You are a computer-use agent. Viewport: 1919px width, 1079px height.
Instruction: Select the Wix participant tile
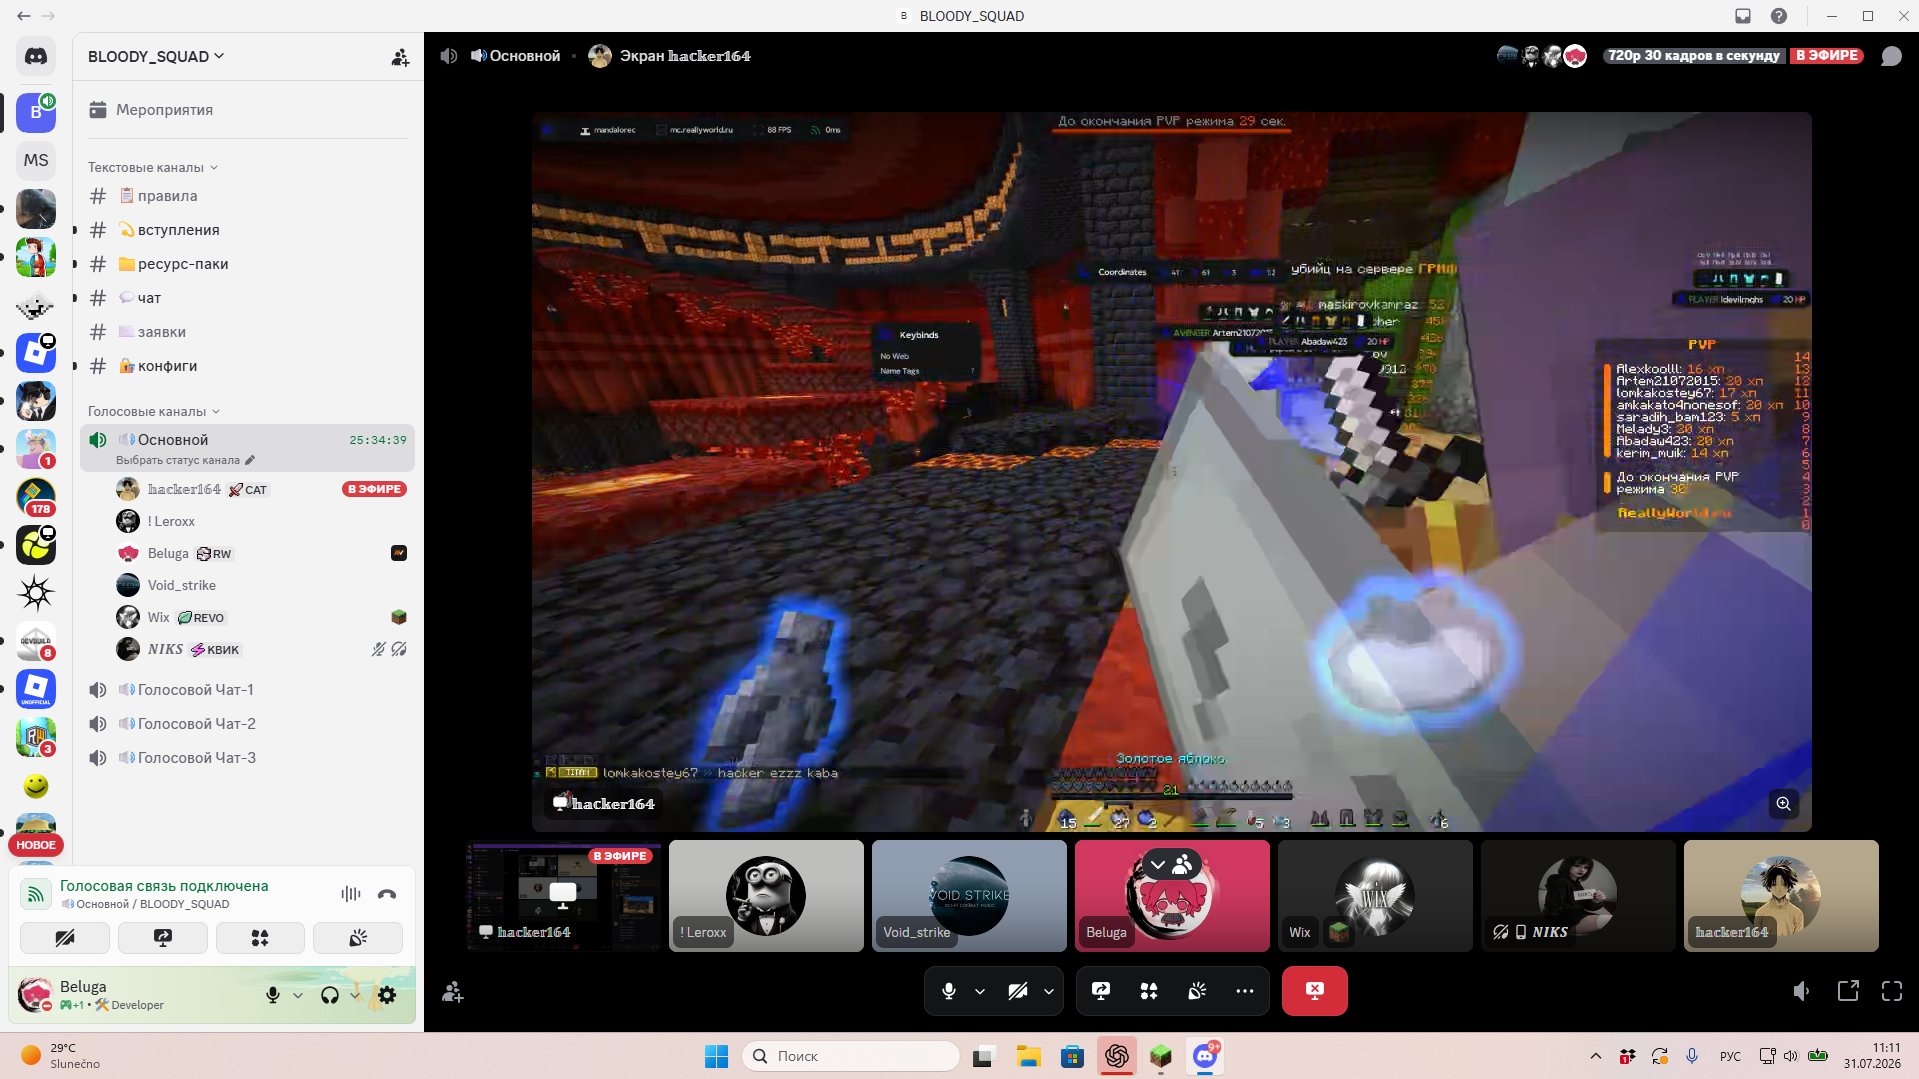click(1375, 896)
